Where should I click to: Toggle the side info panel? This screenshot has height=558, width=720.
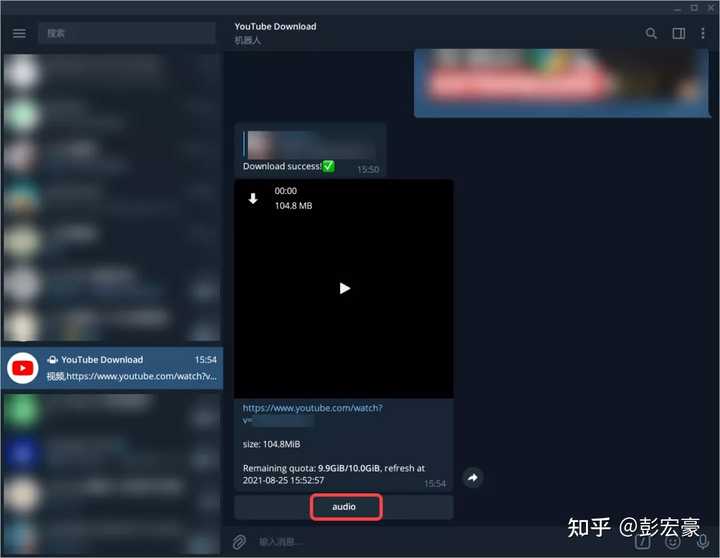(679, 34)
